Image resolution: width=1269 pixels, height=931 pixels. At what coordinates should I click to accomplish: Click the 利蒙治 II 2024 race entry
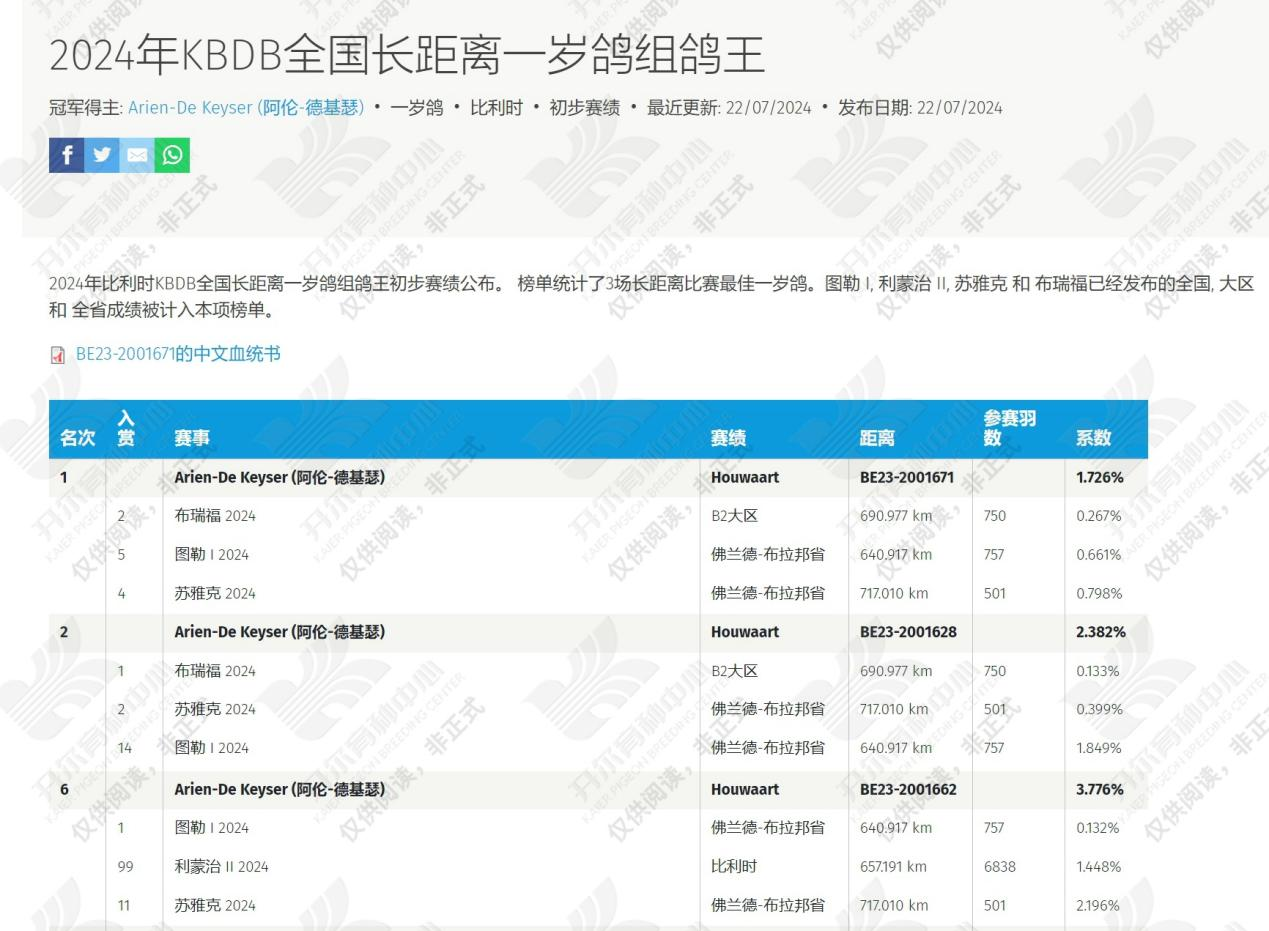[x=221, y=867]
